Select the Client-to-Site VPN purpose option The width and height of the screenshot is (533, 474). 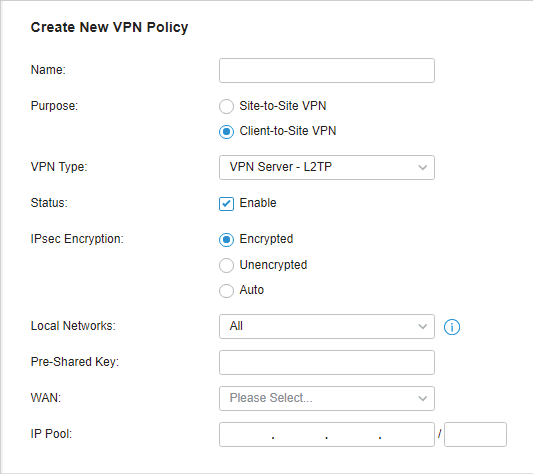(226, 132)
